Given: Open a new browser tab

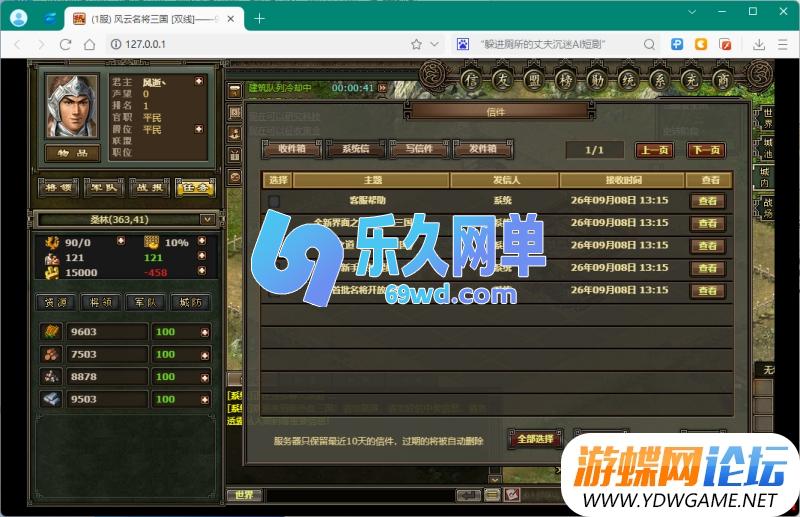Looking at the screenshot, I should (x=259, y=19).
